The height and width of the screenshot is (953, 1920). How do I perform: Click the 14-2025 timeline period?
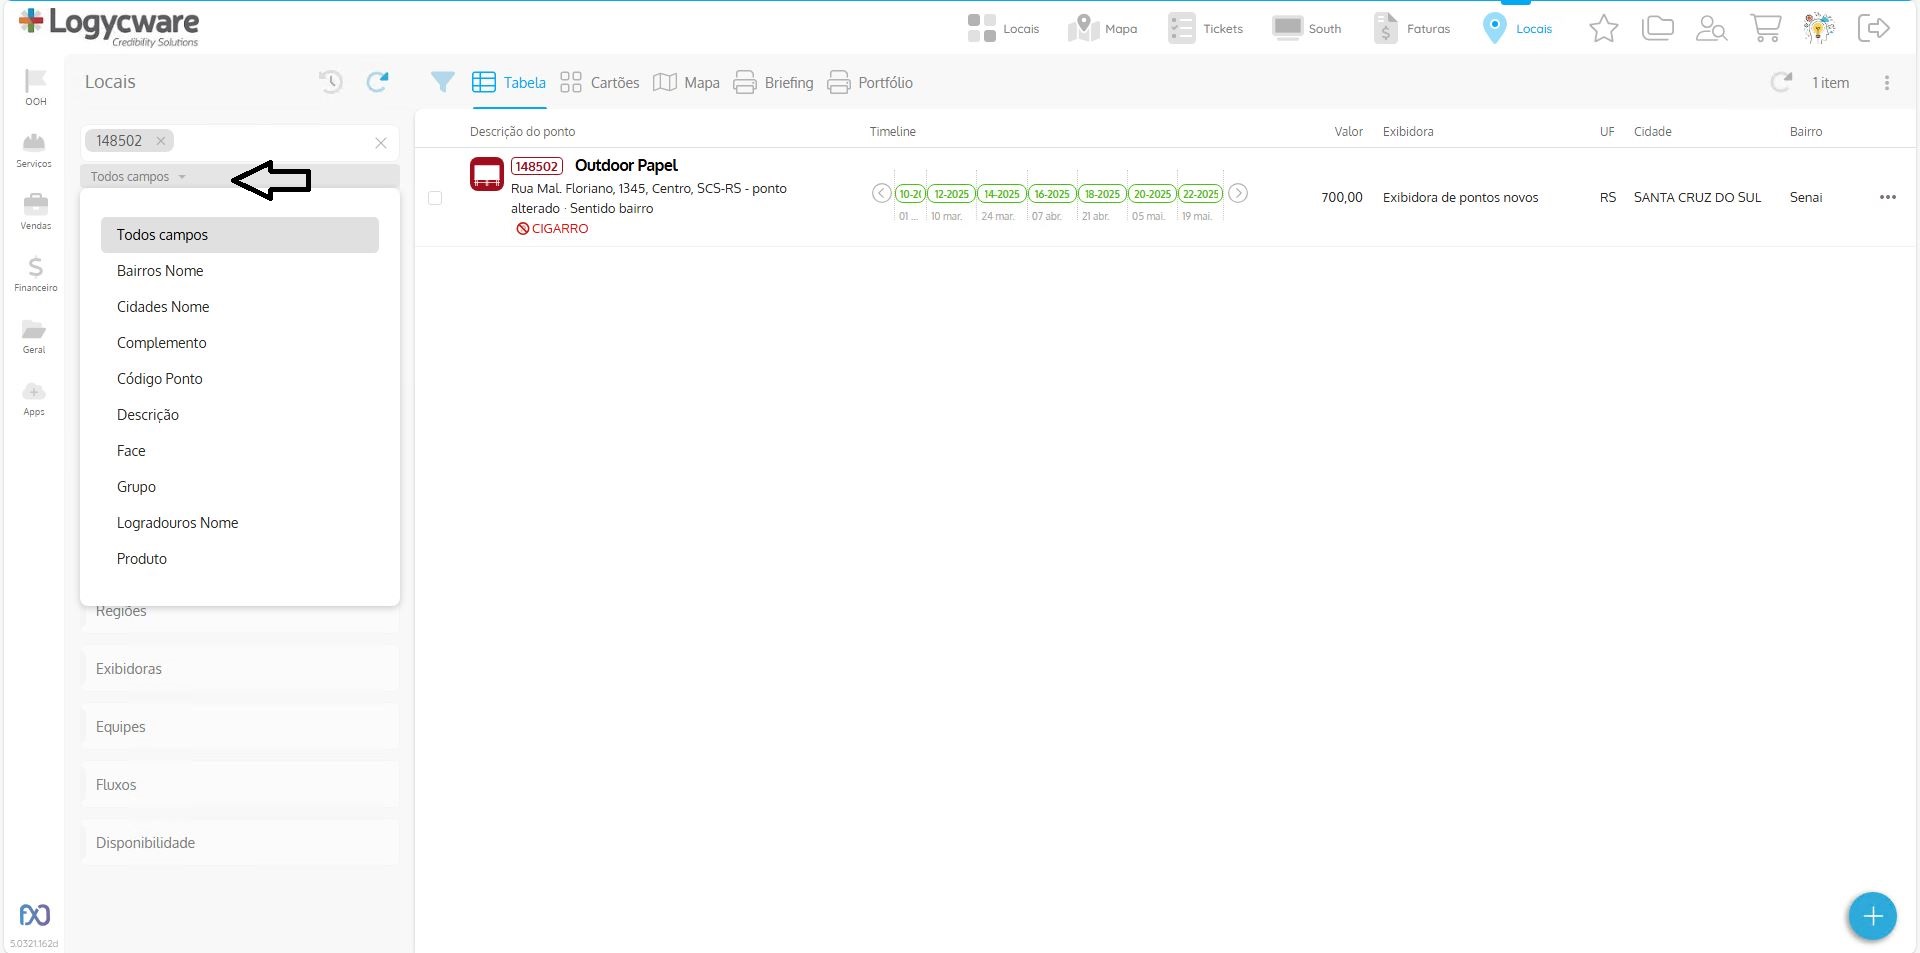click(x=1001, y=194)
